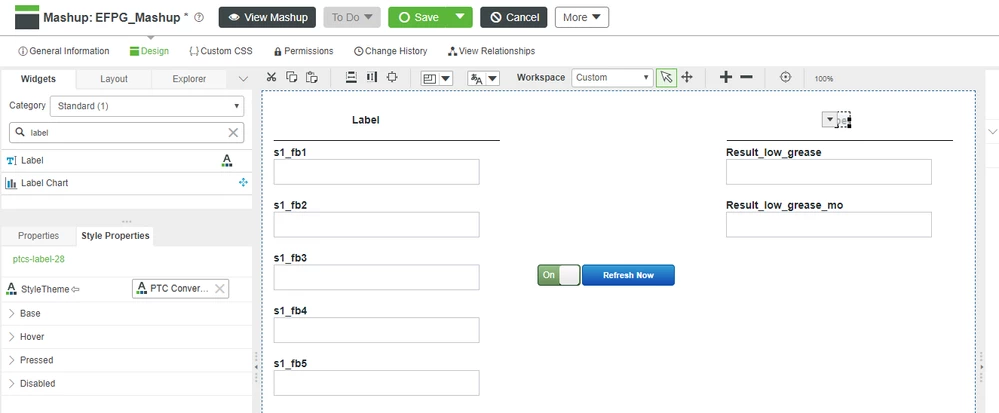Click the ThingWorx mashup logo icon

coord(27,17)
